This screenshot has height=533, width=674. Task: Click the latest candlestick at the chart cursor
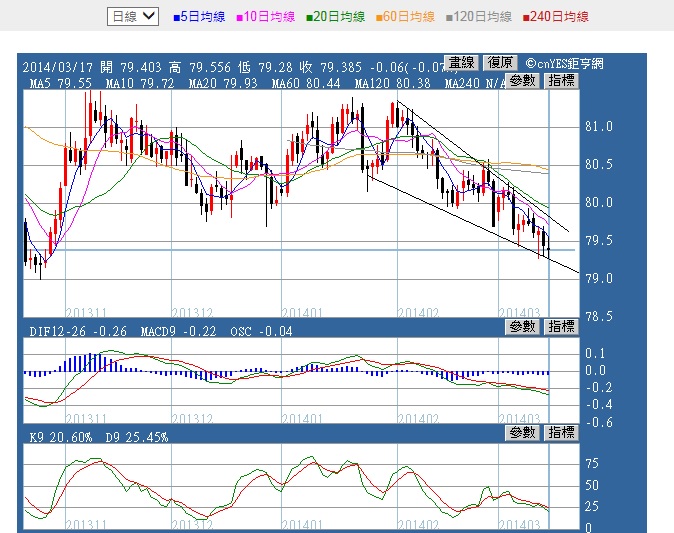point(548,248)
